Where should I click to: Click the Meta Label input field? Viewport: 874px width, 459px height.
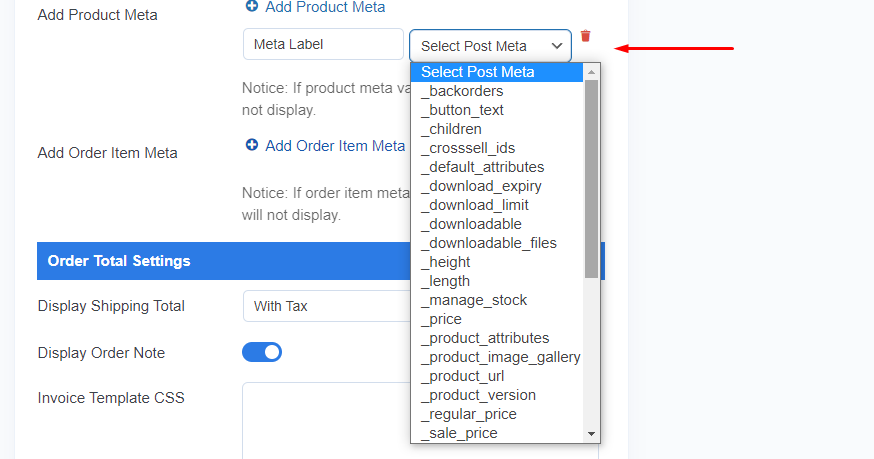323,44
